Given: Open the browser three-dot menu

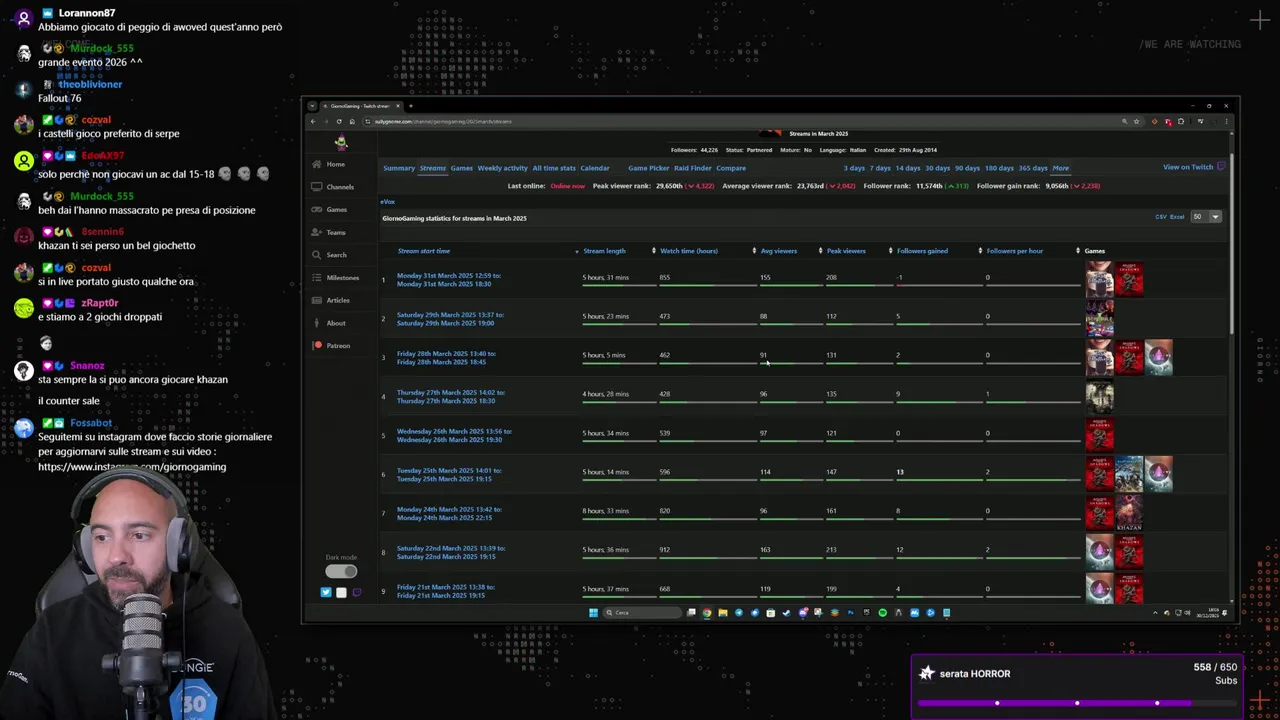Looking at the screenshot, I should (x=1227, y=121).
